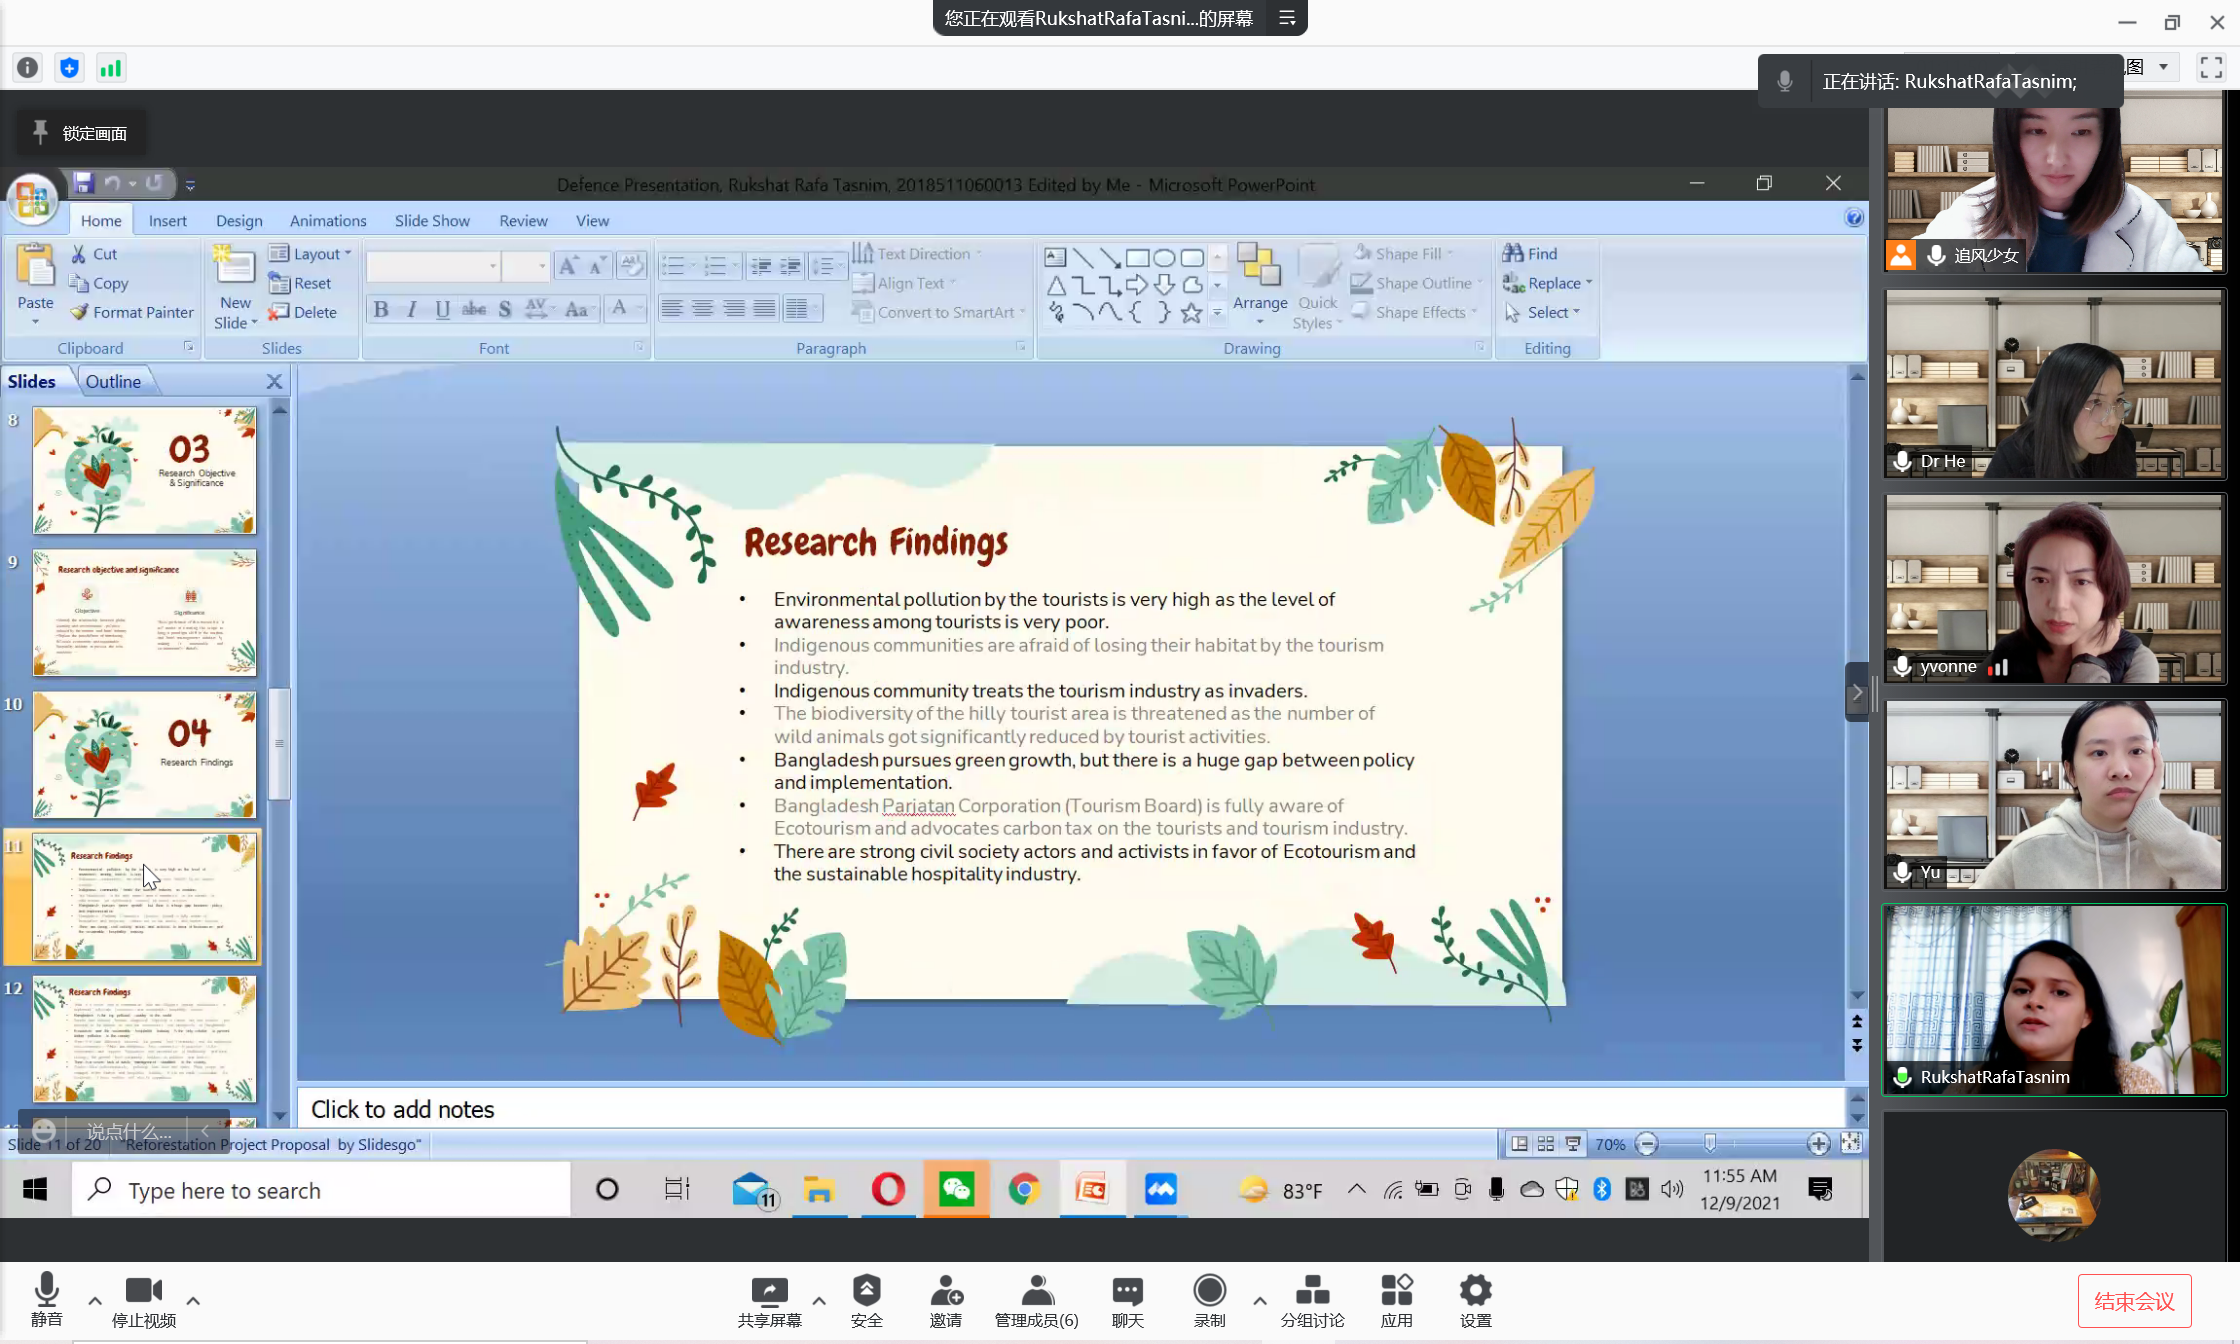Viewport: 2240px width, 1344px height.
Task: Expand audio options arrow beside mute
Action: 95,1301
